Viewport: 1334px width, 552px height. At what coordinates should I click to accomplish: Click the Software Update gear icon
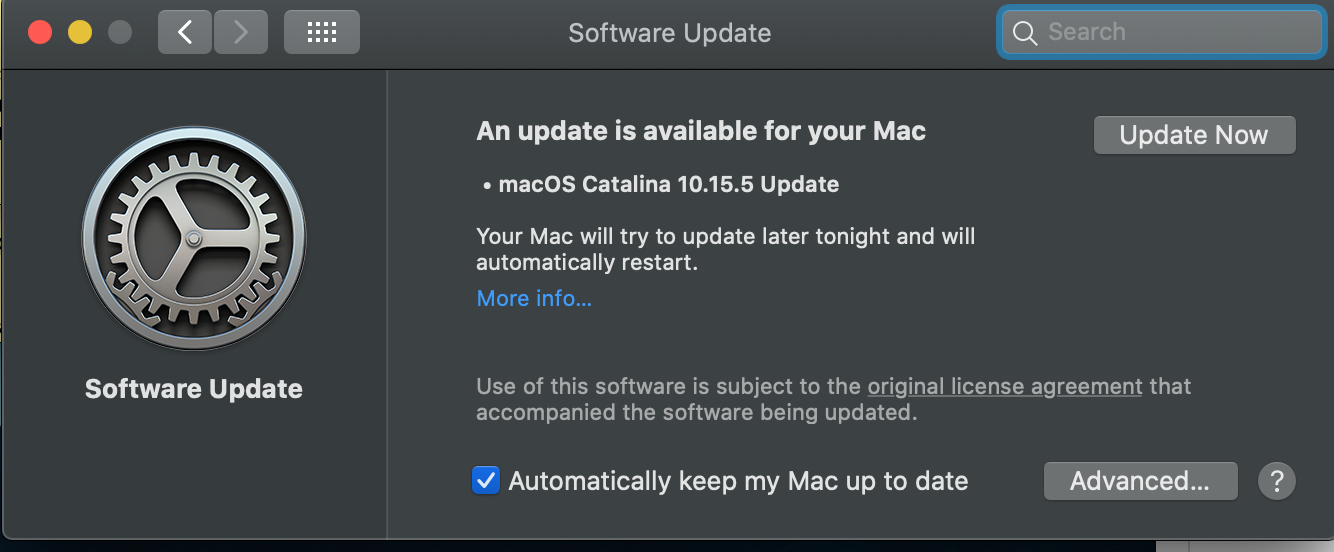pos(194,239)
